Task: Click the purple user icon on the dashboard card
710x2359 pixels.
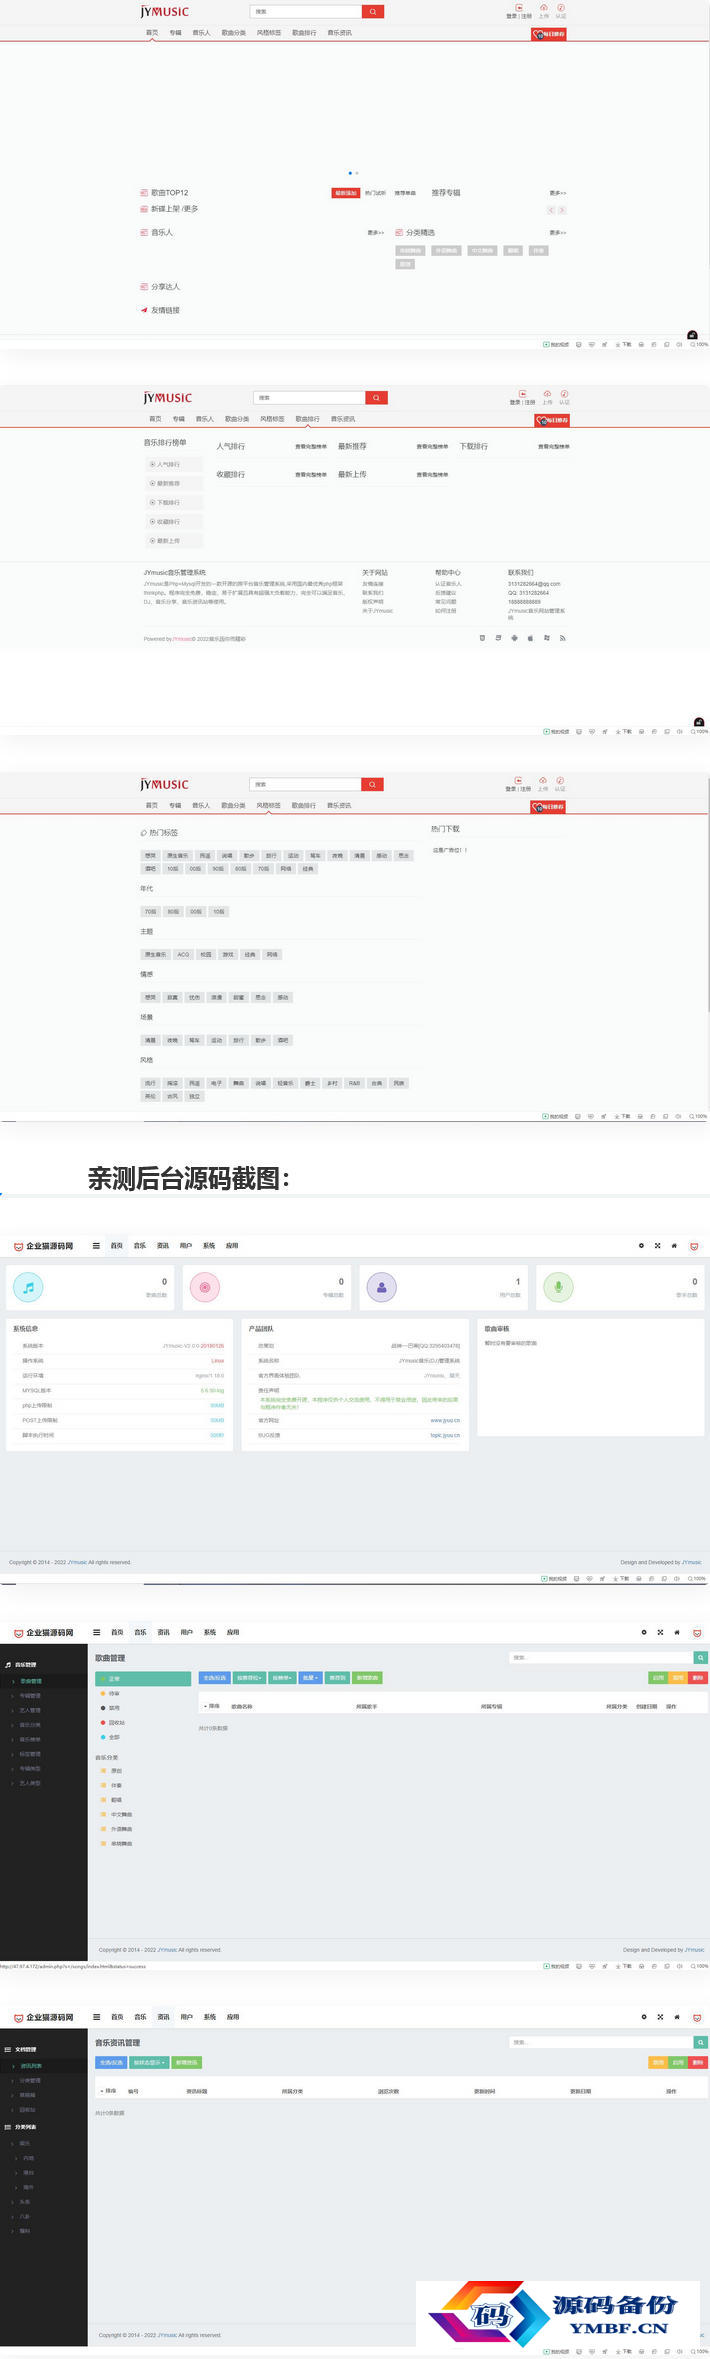Action: coord(381,1288)
